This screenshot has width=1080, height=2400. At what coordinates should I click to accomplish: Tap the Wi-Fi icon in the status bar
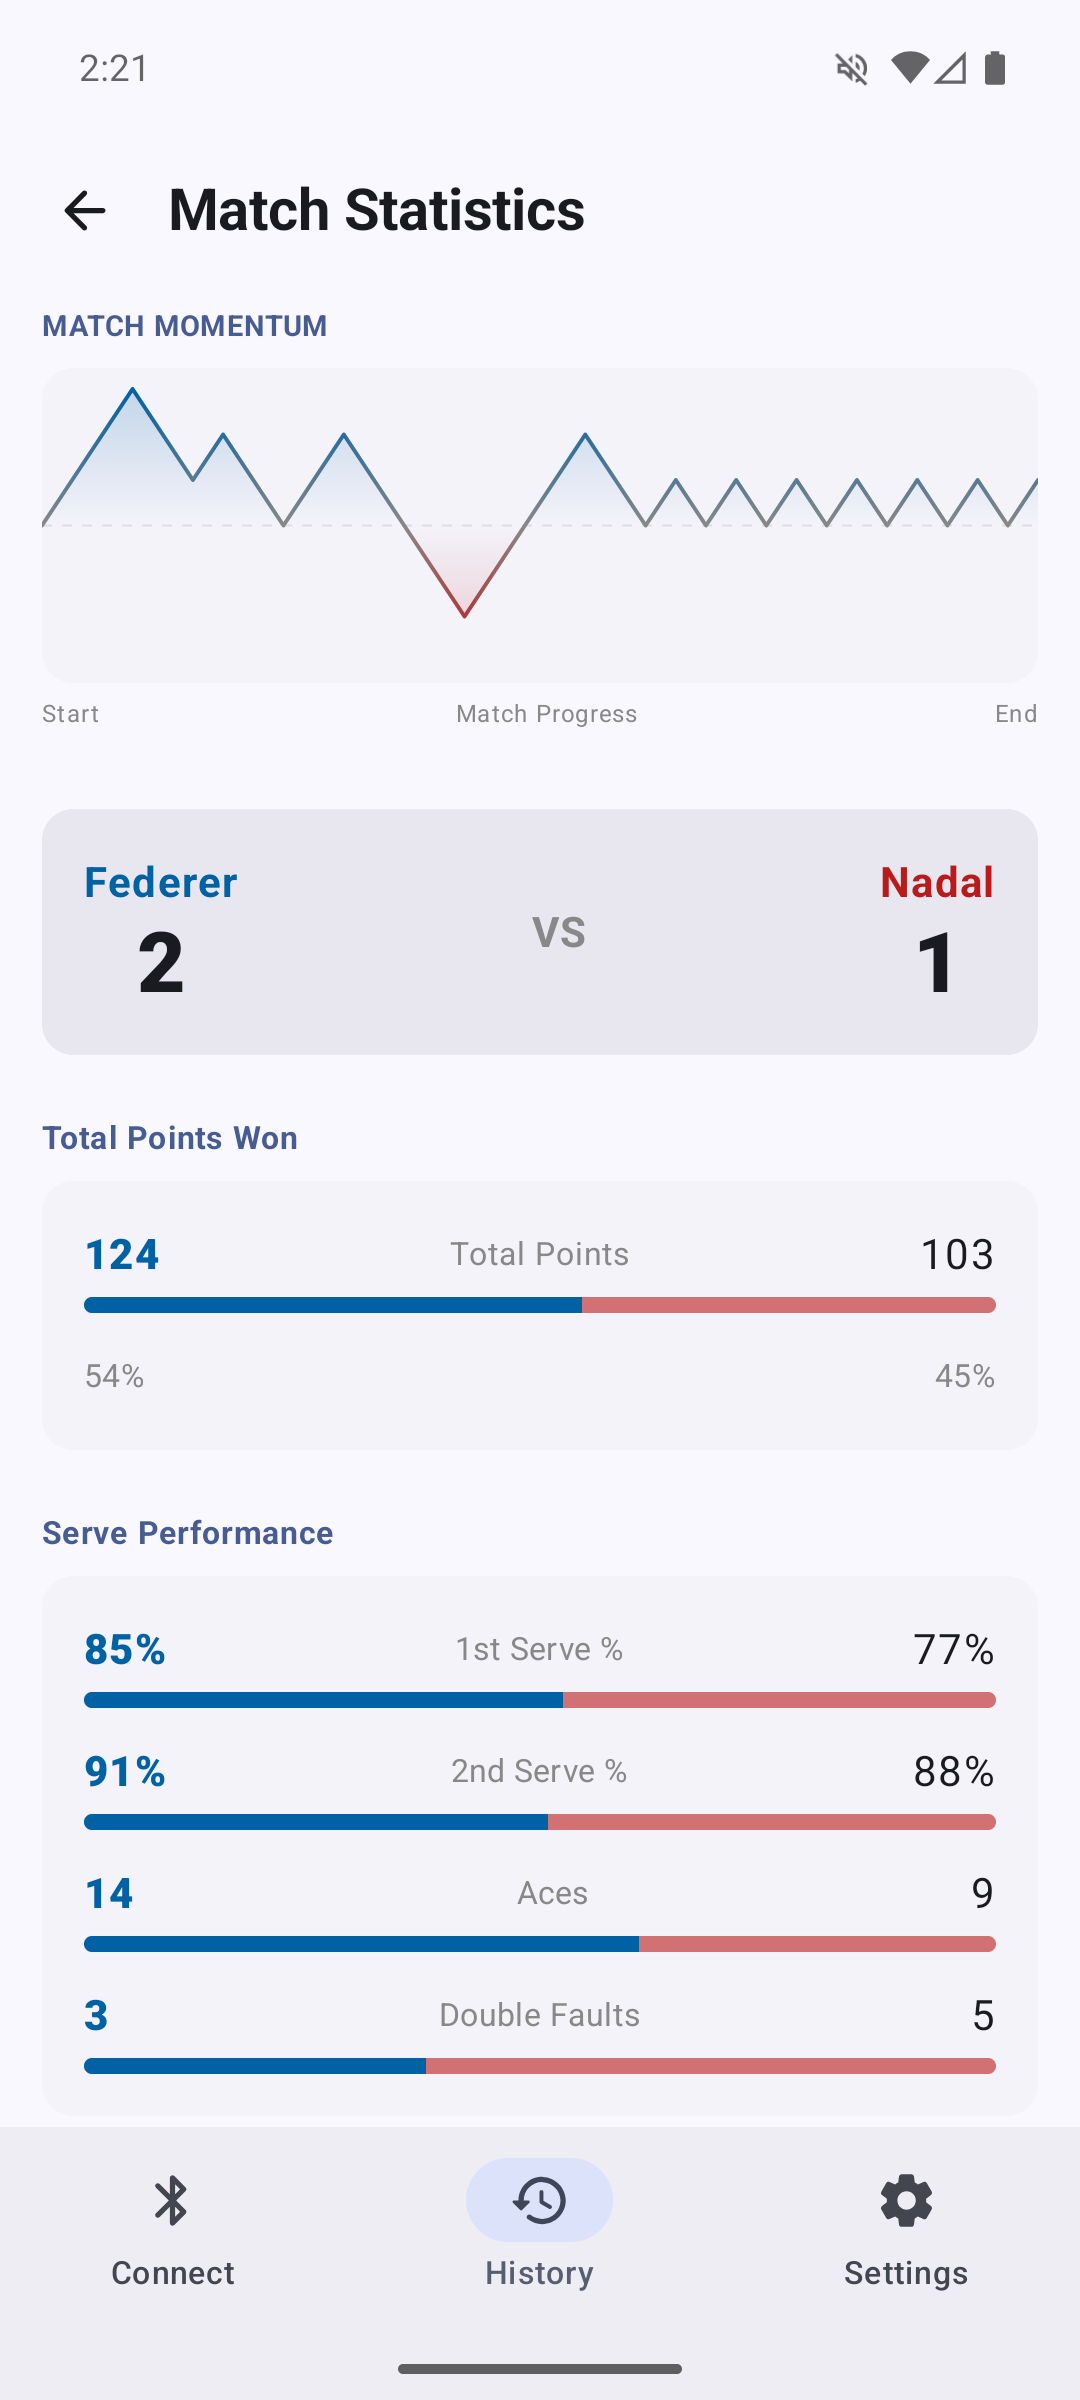(908, 67)
